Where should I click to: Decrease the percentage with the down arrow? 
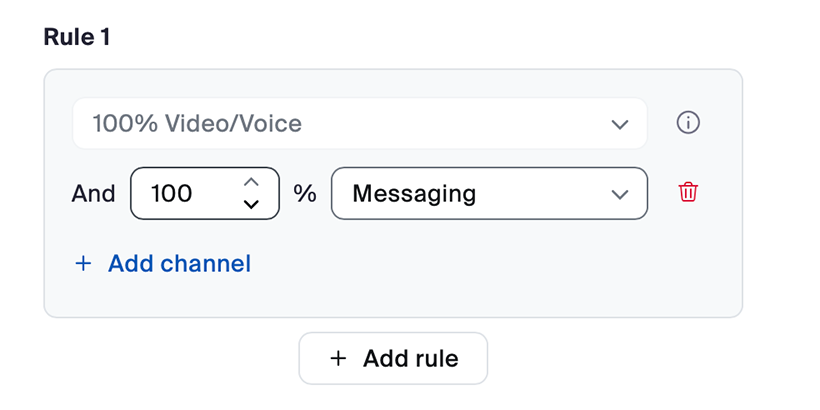pyautogui.click(x=251, y=204)
